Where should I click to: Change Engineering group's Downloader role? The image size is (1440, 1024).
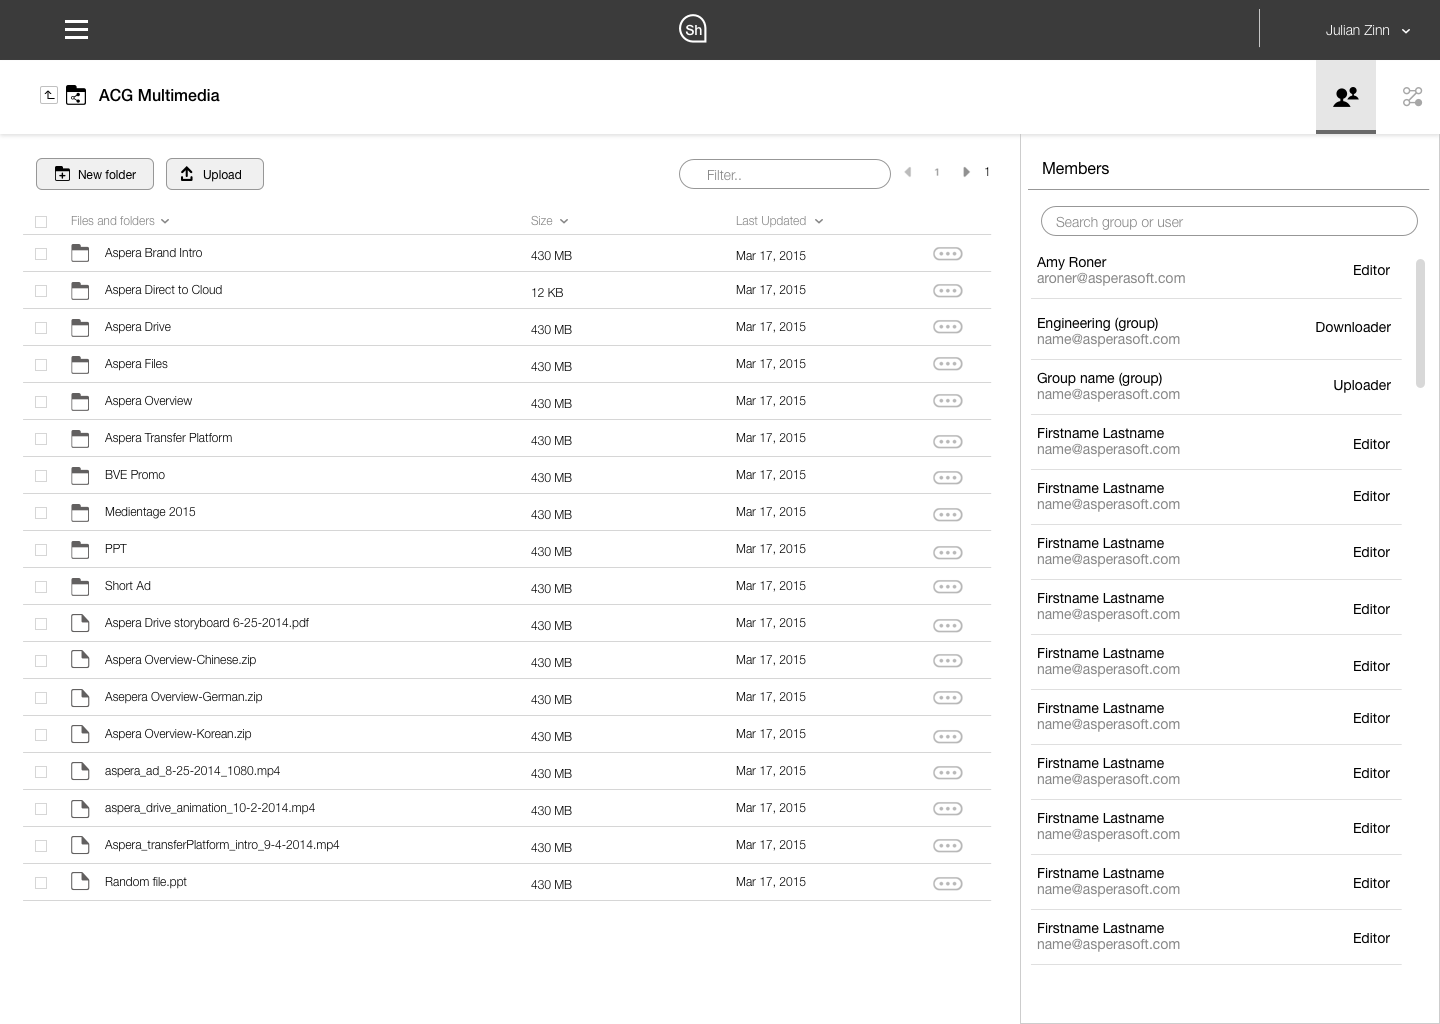(1353, 327)
